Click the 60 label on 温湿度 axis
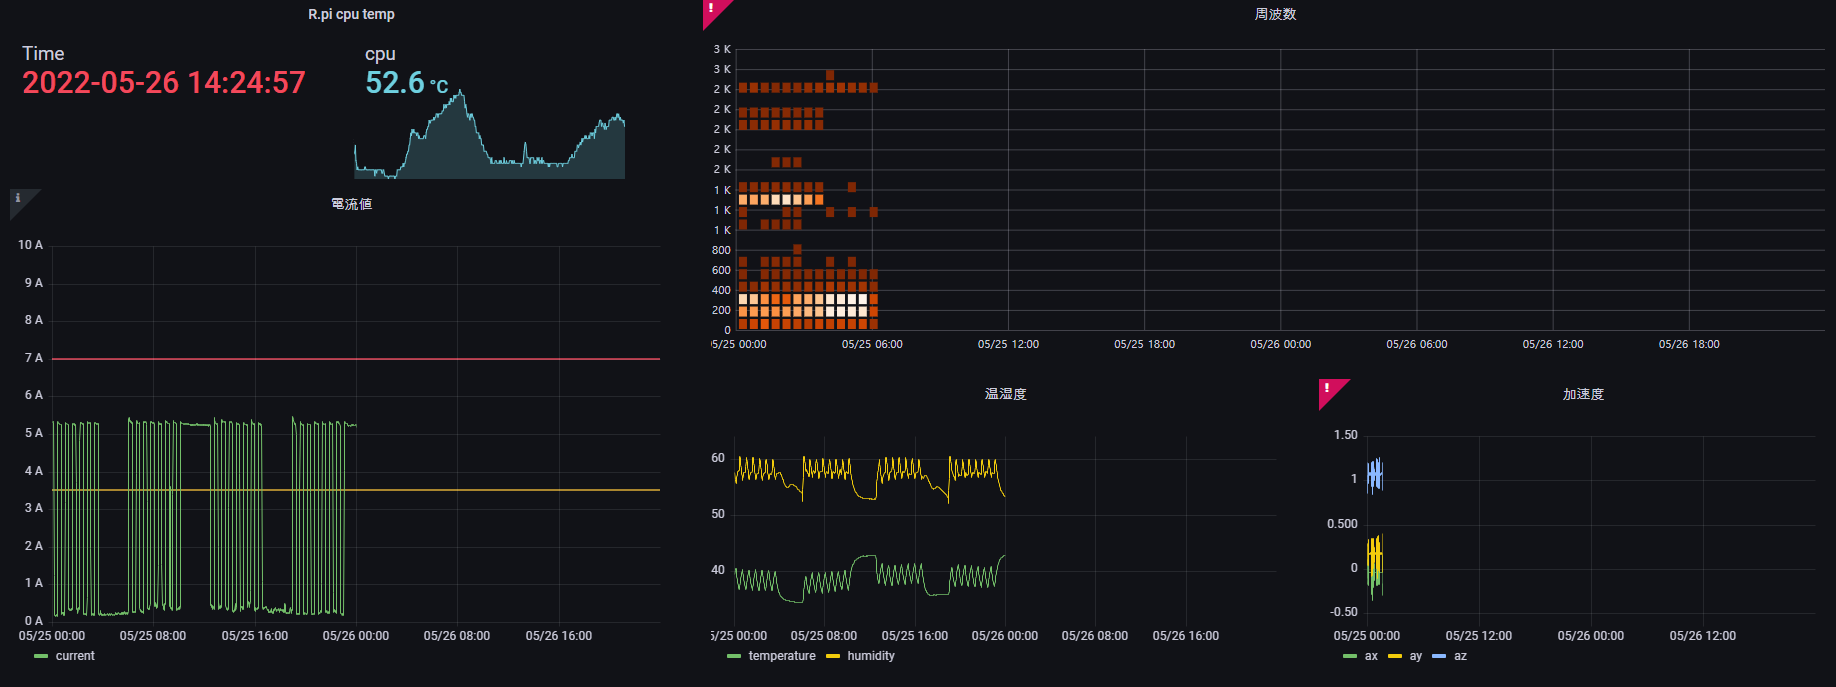 coord(718,458)
